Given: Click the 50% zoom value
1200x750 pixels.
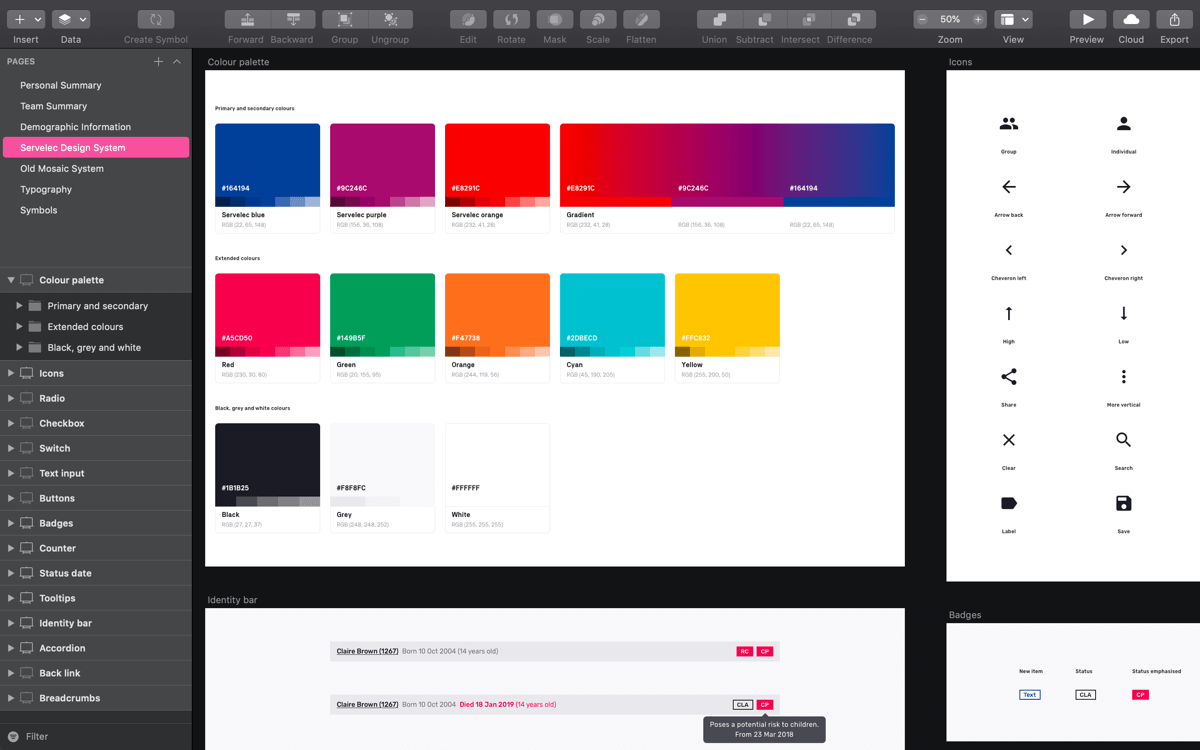Looking at the screenshot, I should click(x=950, y=19).
